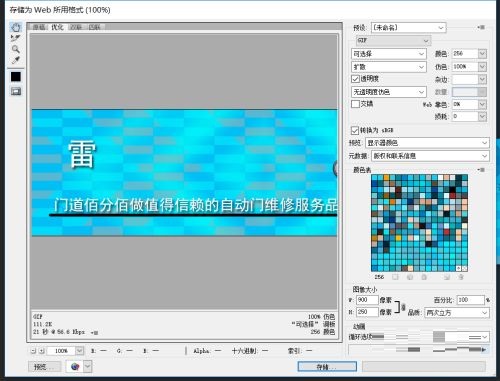Click the lock selected color icon
500x381 pixels.
[424, 277]
